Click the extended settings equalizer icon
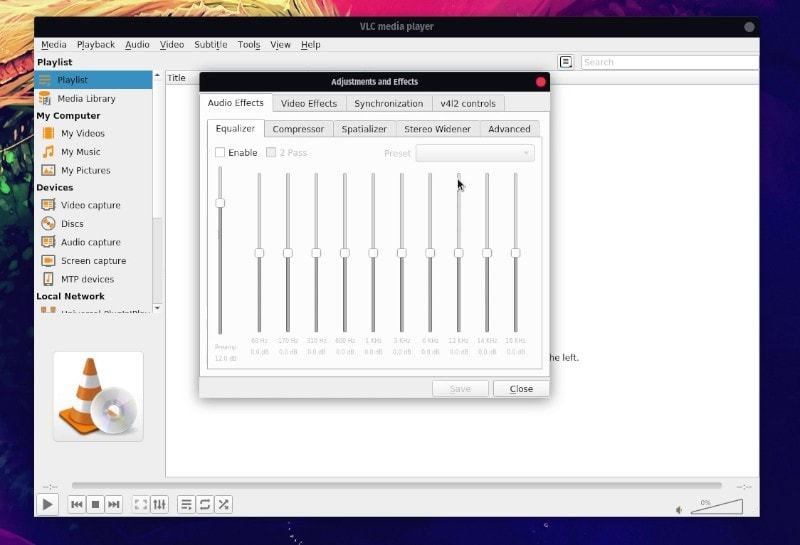This screenshot has height=545, width=800. pyautogui.click(x=159, y=505)
